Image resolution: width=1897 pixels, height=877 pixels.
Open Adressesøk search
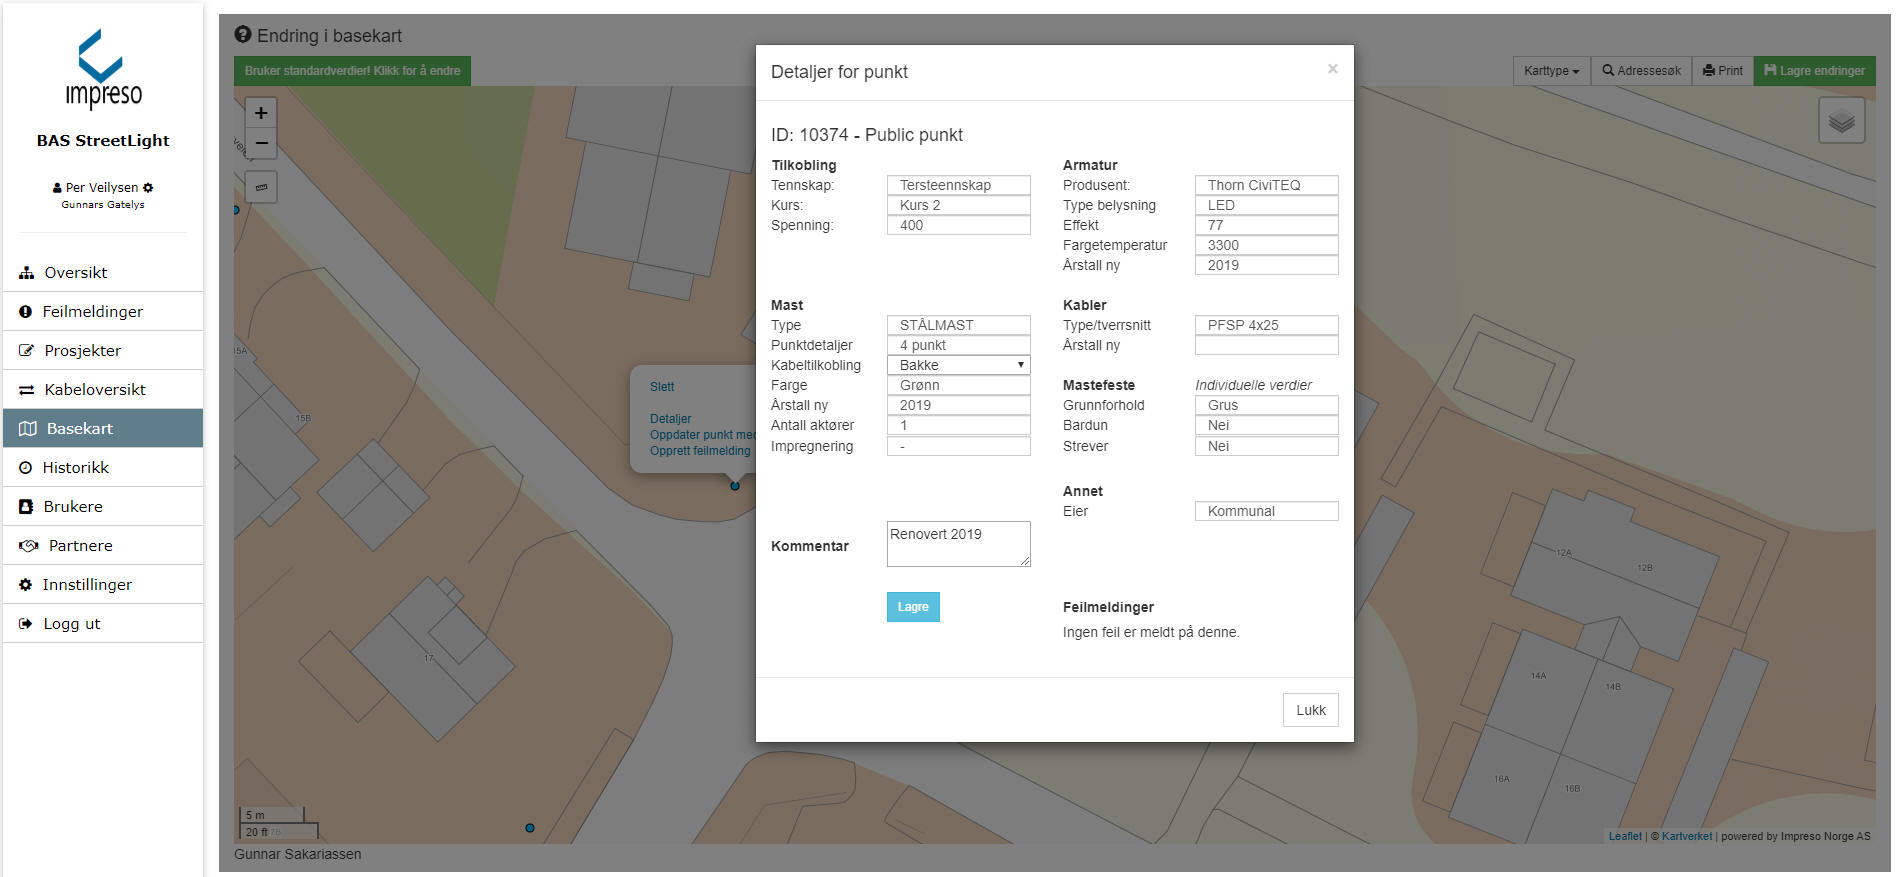1641,71
